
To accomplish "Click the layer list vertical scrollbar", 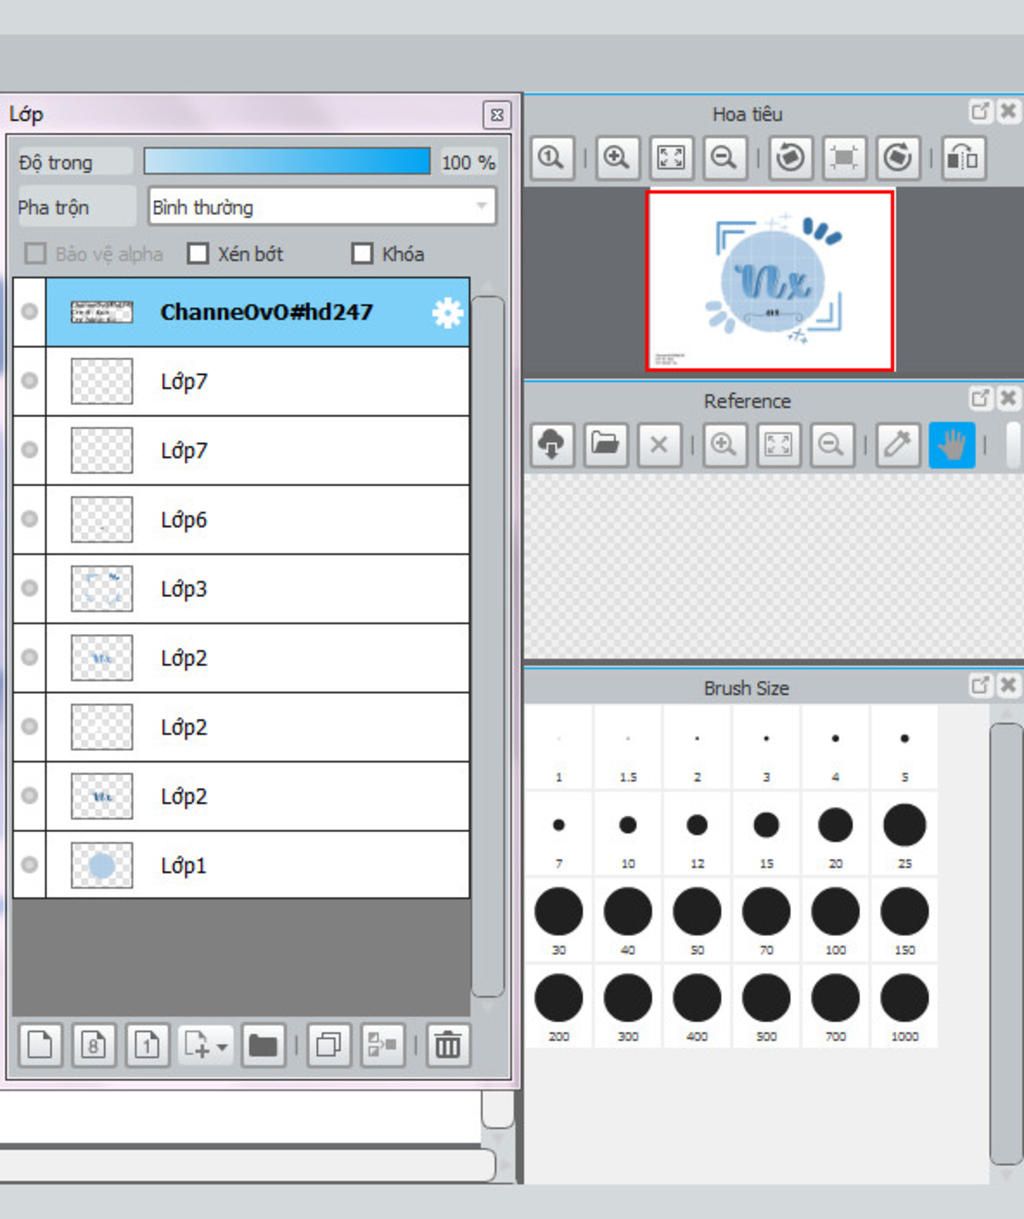I will (x=487, y=646).
